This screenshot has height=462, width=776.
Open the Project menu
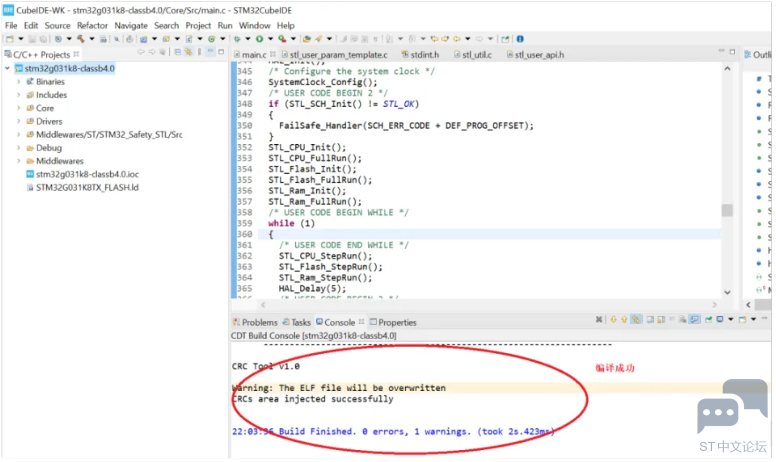click(198, 25)
